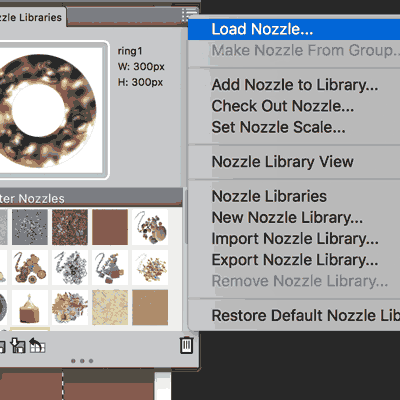Select the gray jewelry pile nozzle
The width and height of the screenshot is (400, 400).
point(70,267)
